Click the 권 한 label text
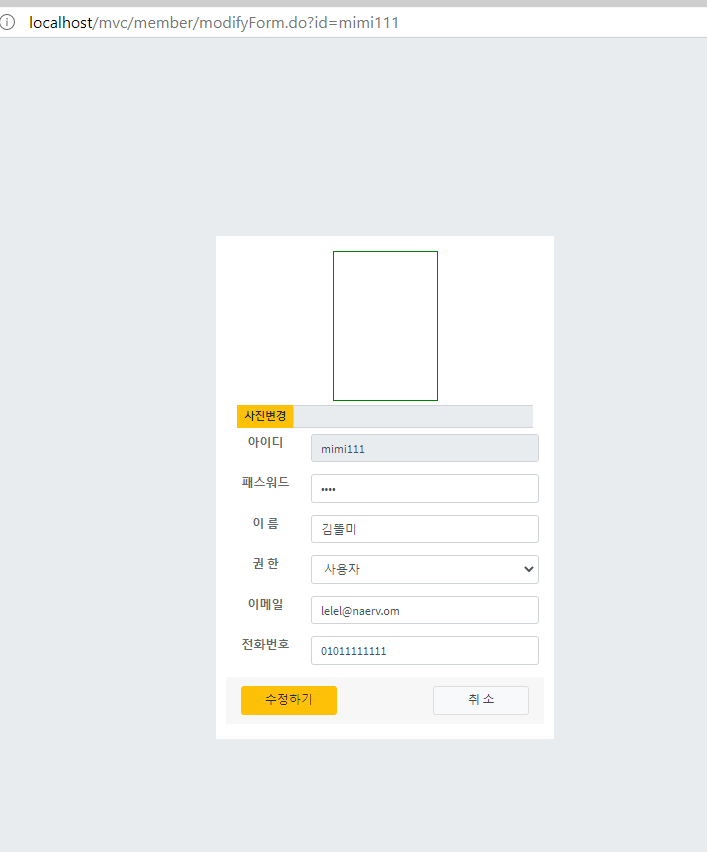This screenshot has width=707, height=852. click(x=266, y=563)
